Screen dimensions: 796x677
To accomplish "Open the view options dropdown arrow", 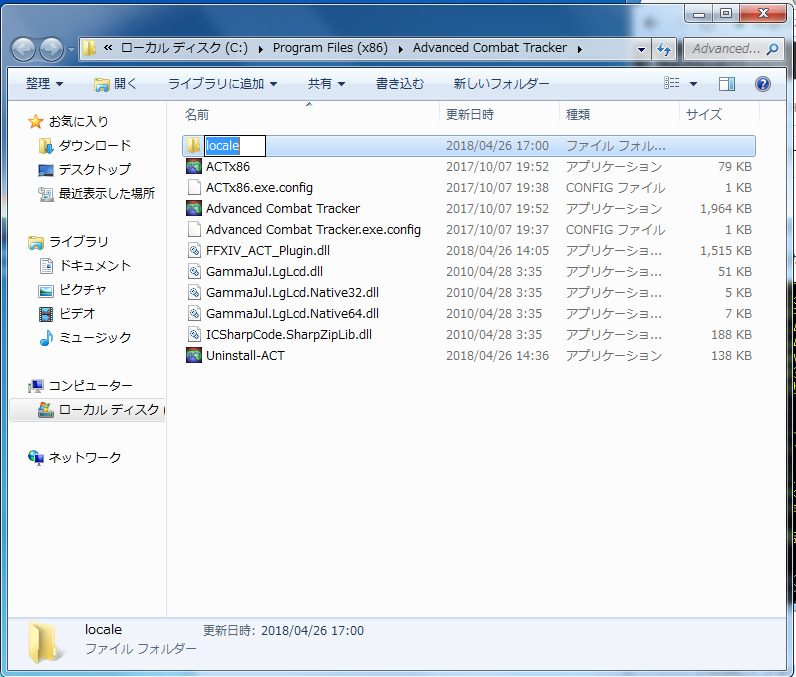I will (693, 84).
